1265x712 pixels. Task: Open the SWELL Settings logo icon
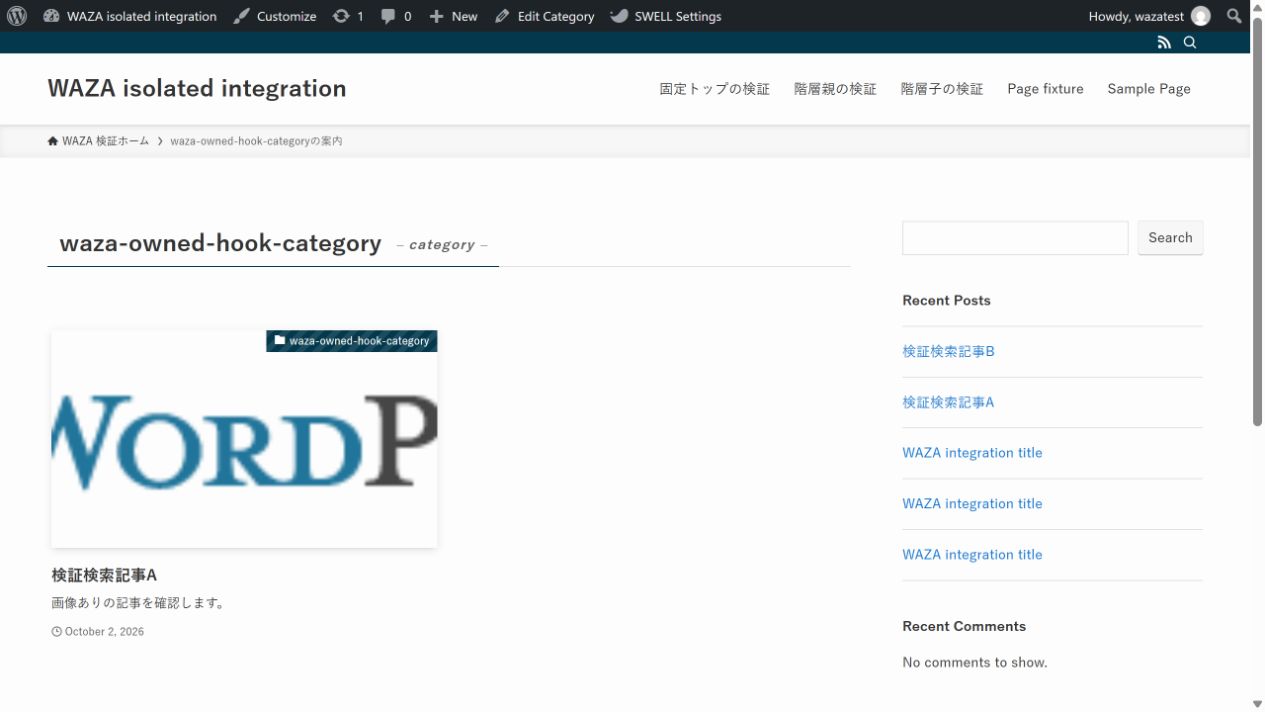619,16
